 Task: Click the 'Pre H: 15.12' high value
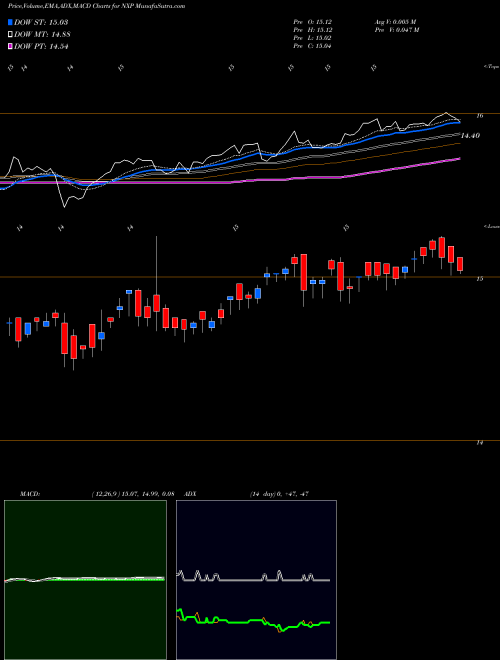tap(313, 30)
